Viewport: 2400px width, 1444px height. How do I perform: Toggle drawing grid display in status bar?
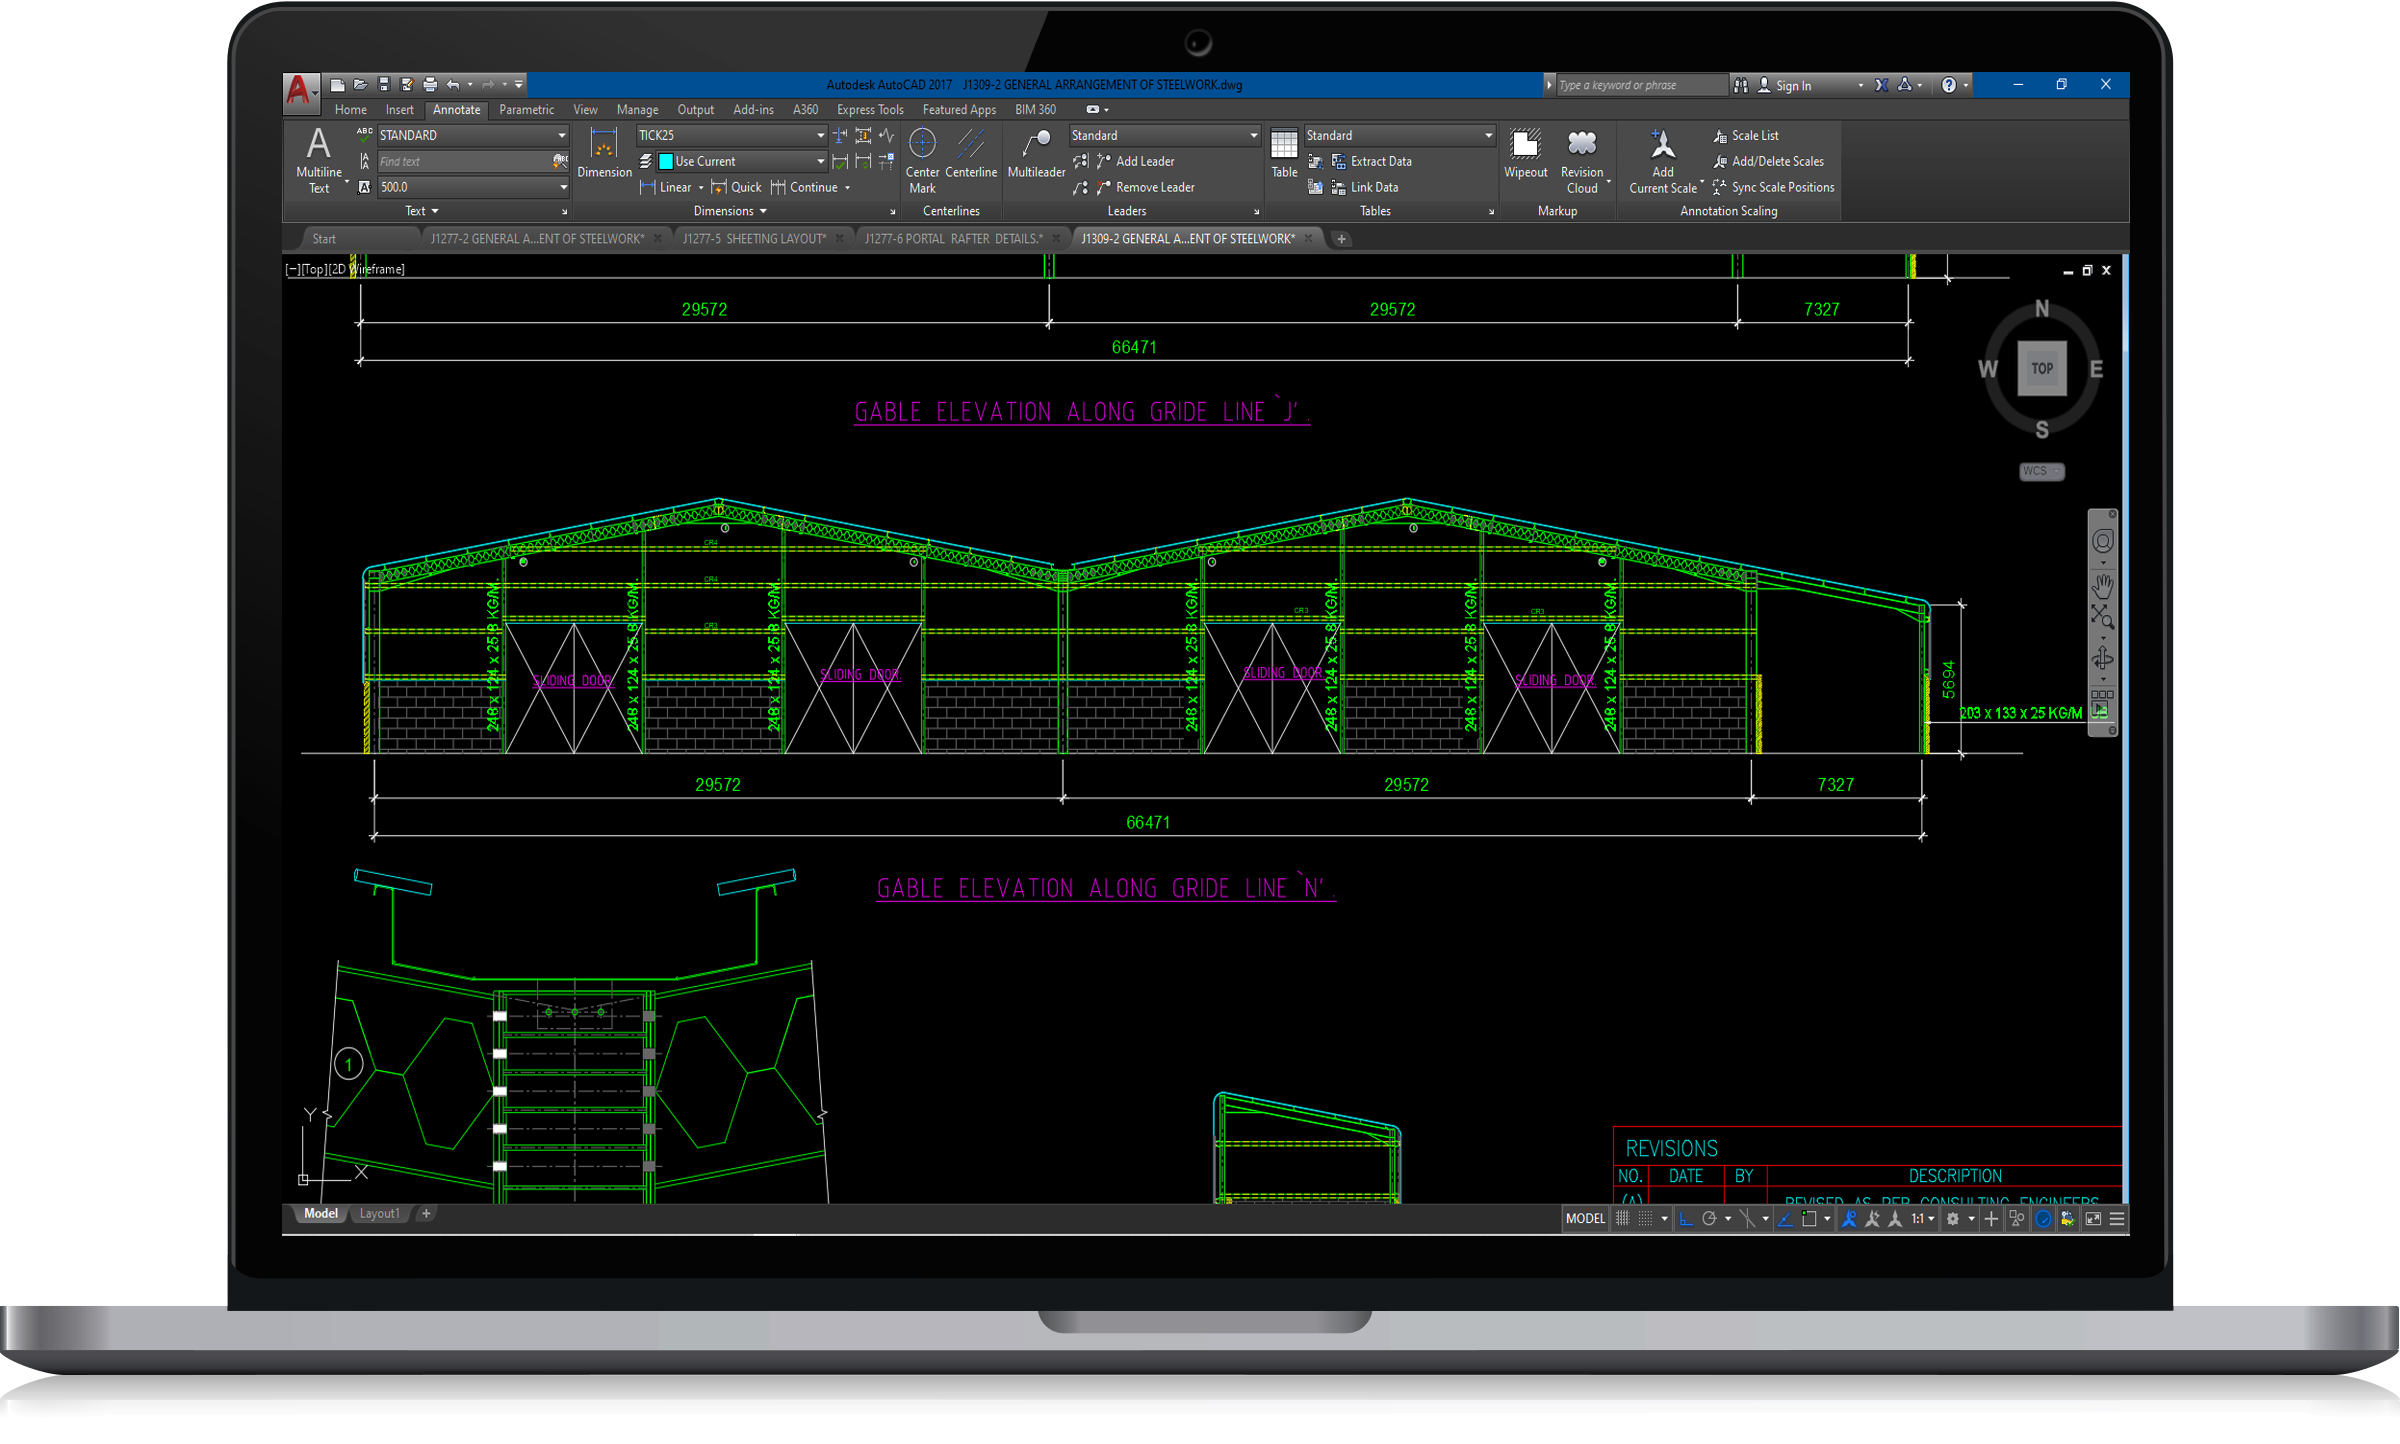click(1622, 1218)
